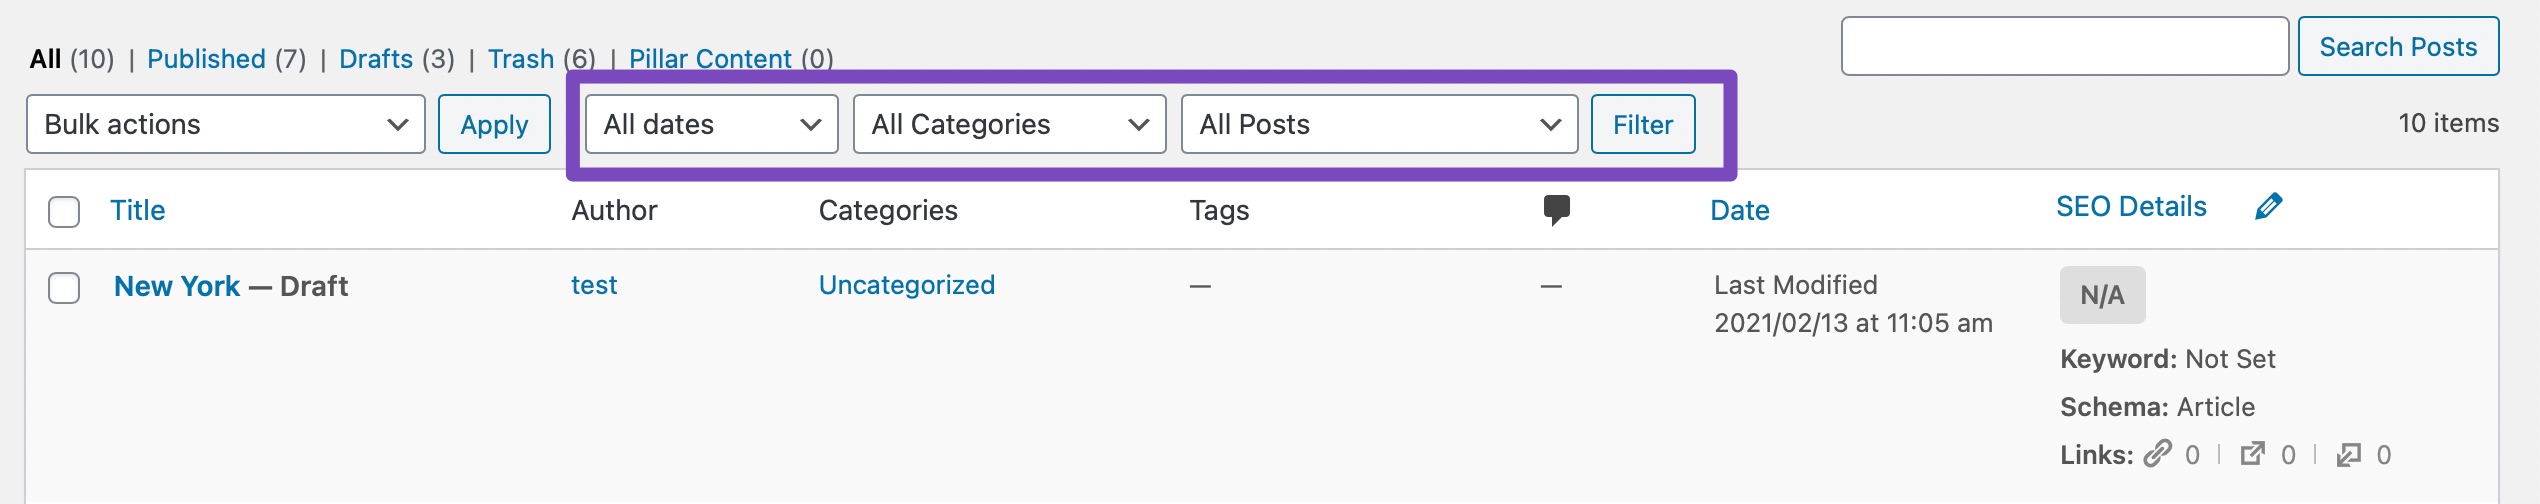The width and height of the screenshot is (2540, 504).
Task: Show the Drafts posts view
Action: click(x=376, y=59)
